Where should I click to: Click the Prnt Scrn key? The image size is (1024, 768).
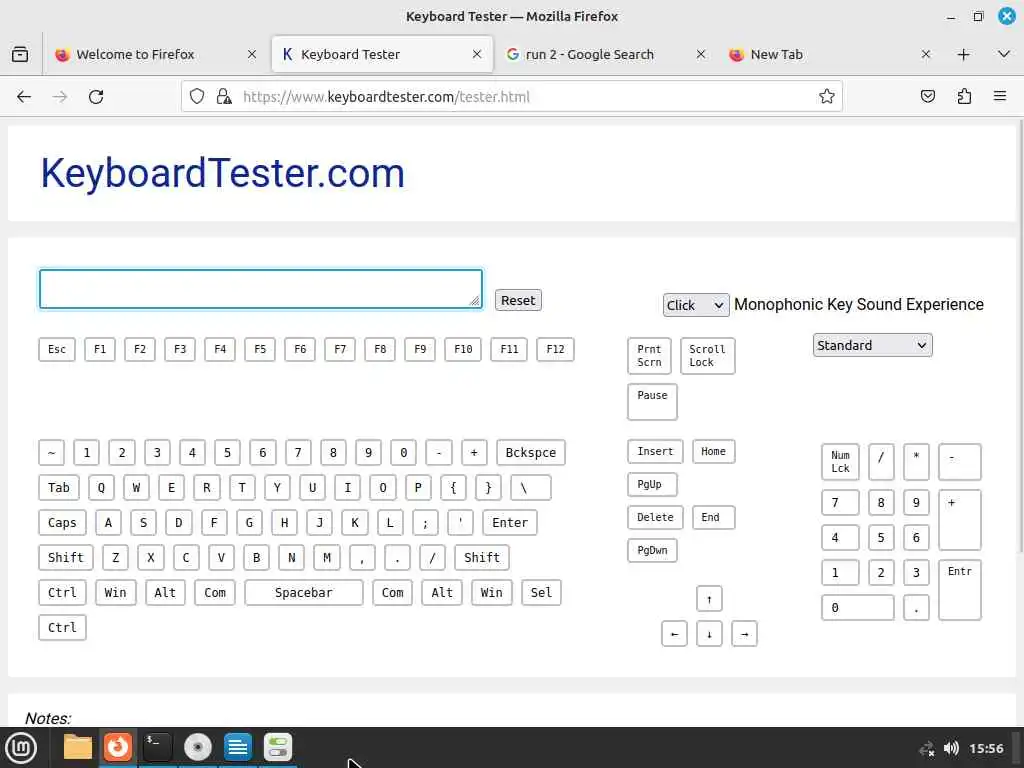coord(649,356)
